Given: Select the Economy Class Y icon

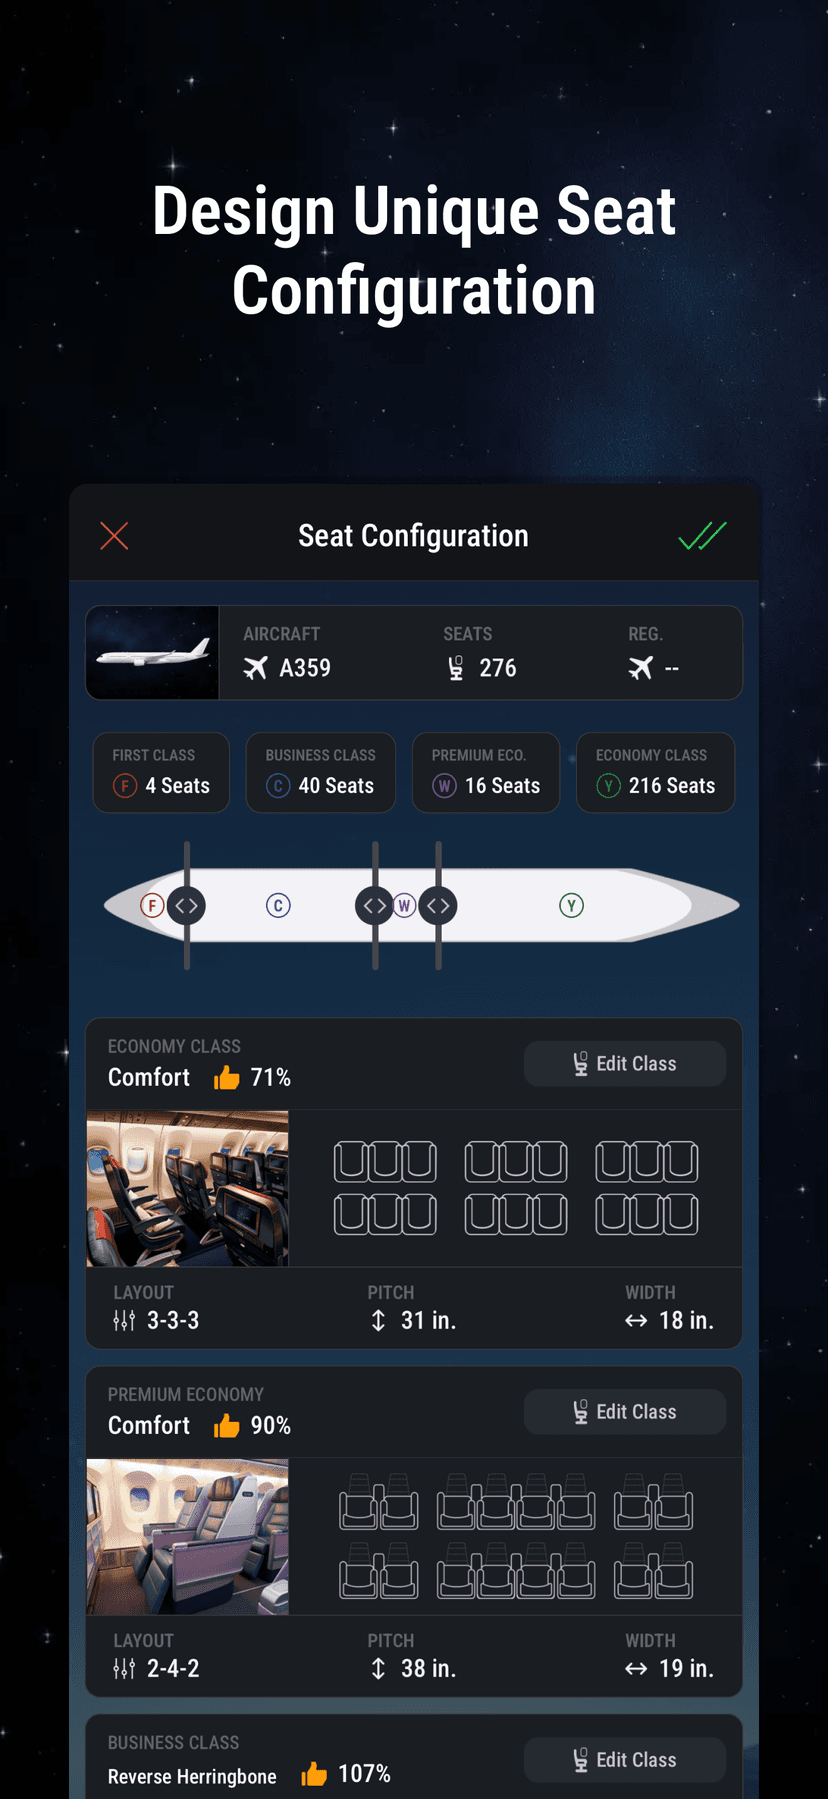Looking at the screenshot, I should click(x=608, y=786).
